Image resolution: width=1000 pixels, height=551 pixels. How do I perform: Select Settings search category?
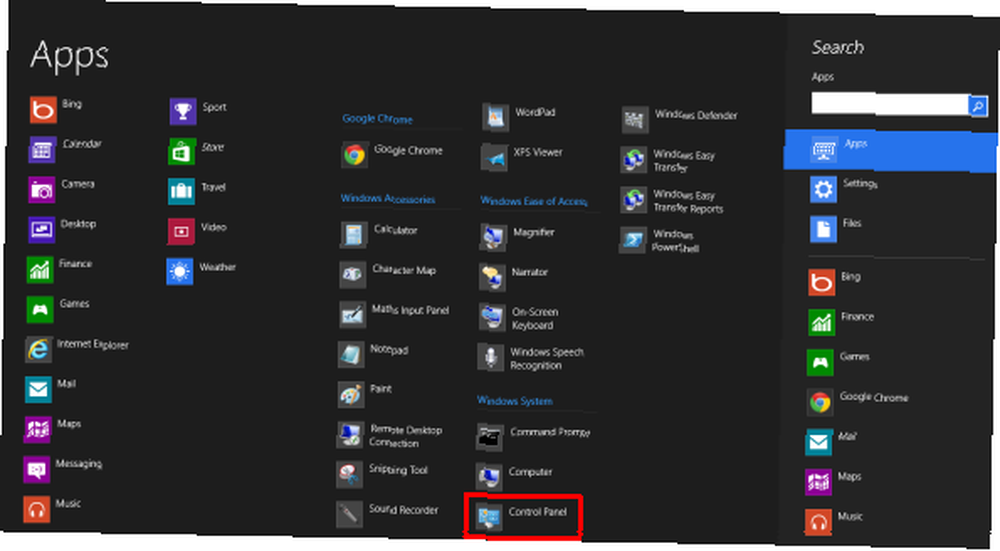click(845, 189)
